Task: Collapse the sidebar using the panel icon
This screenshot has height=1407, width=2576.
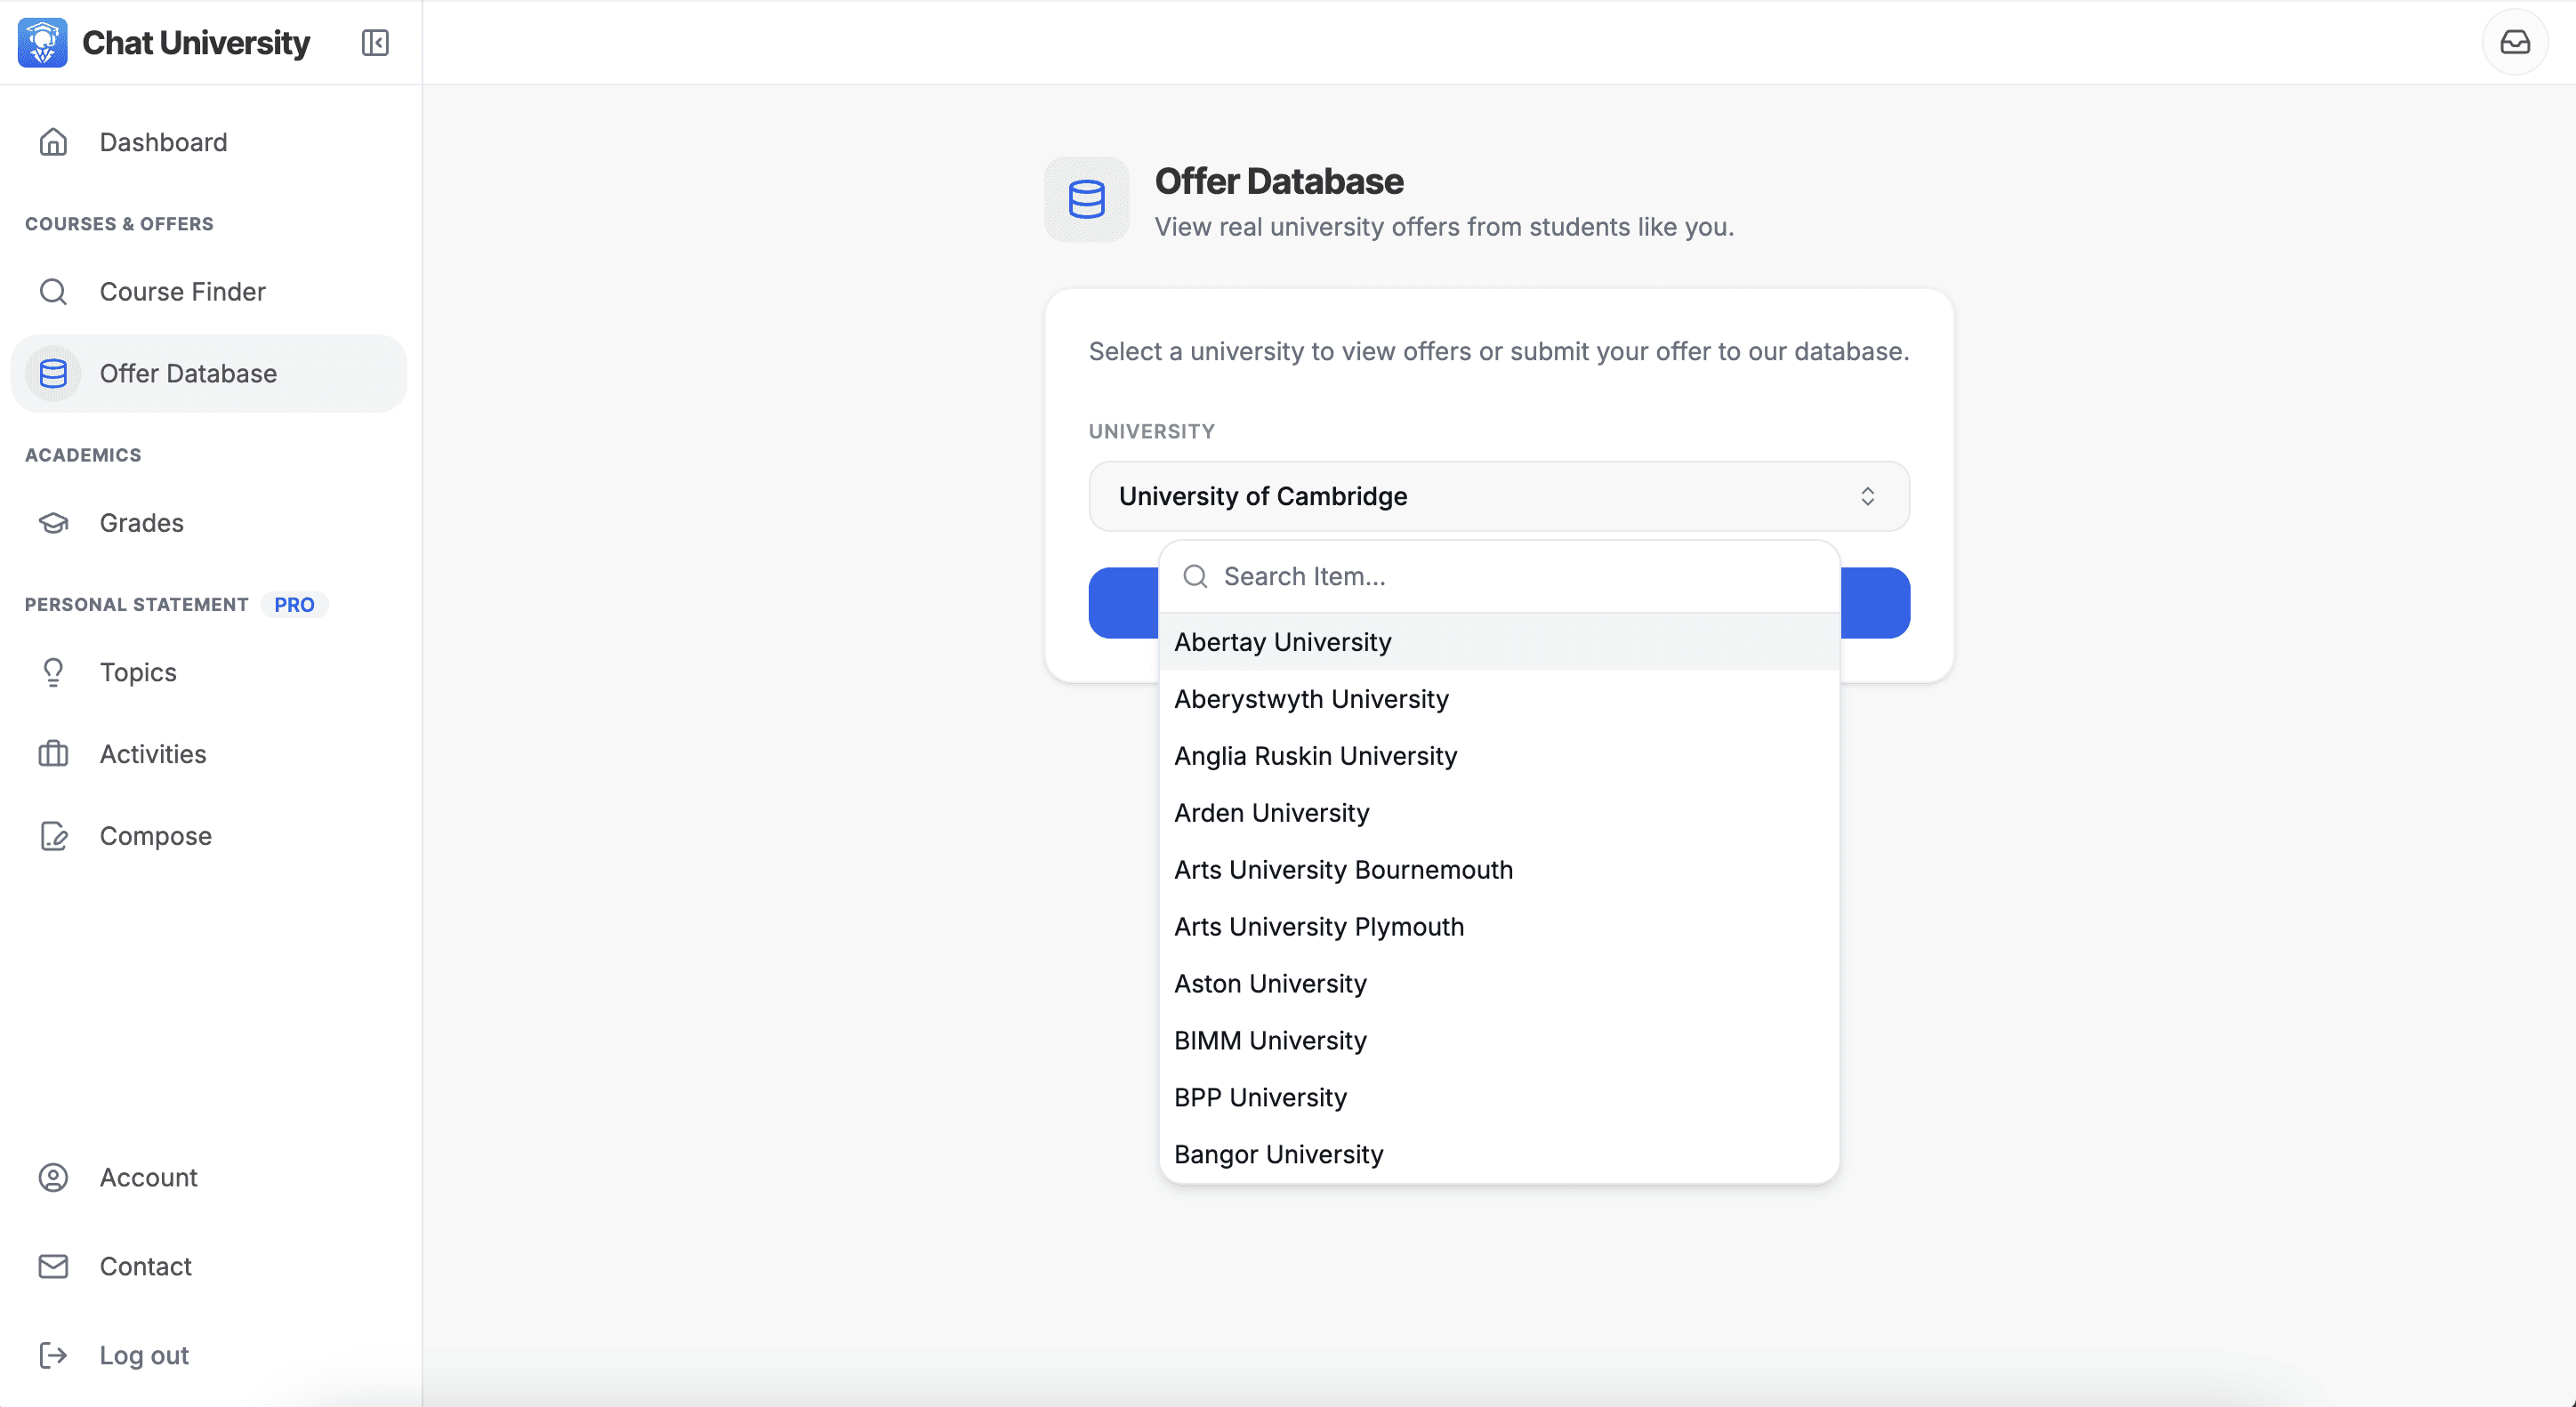Action: pyautogui.click(x=374, y=42)
